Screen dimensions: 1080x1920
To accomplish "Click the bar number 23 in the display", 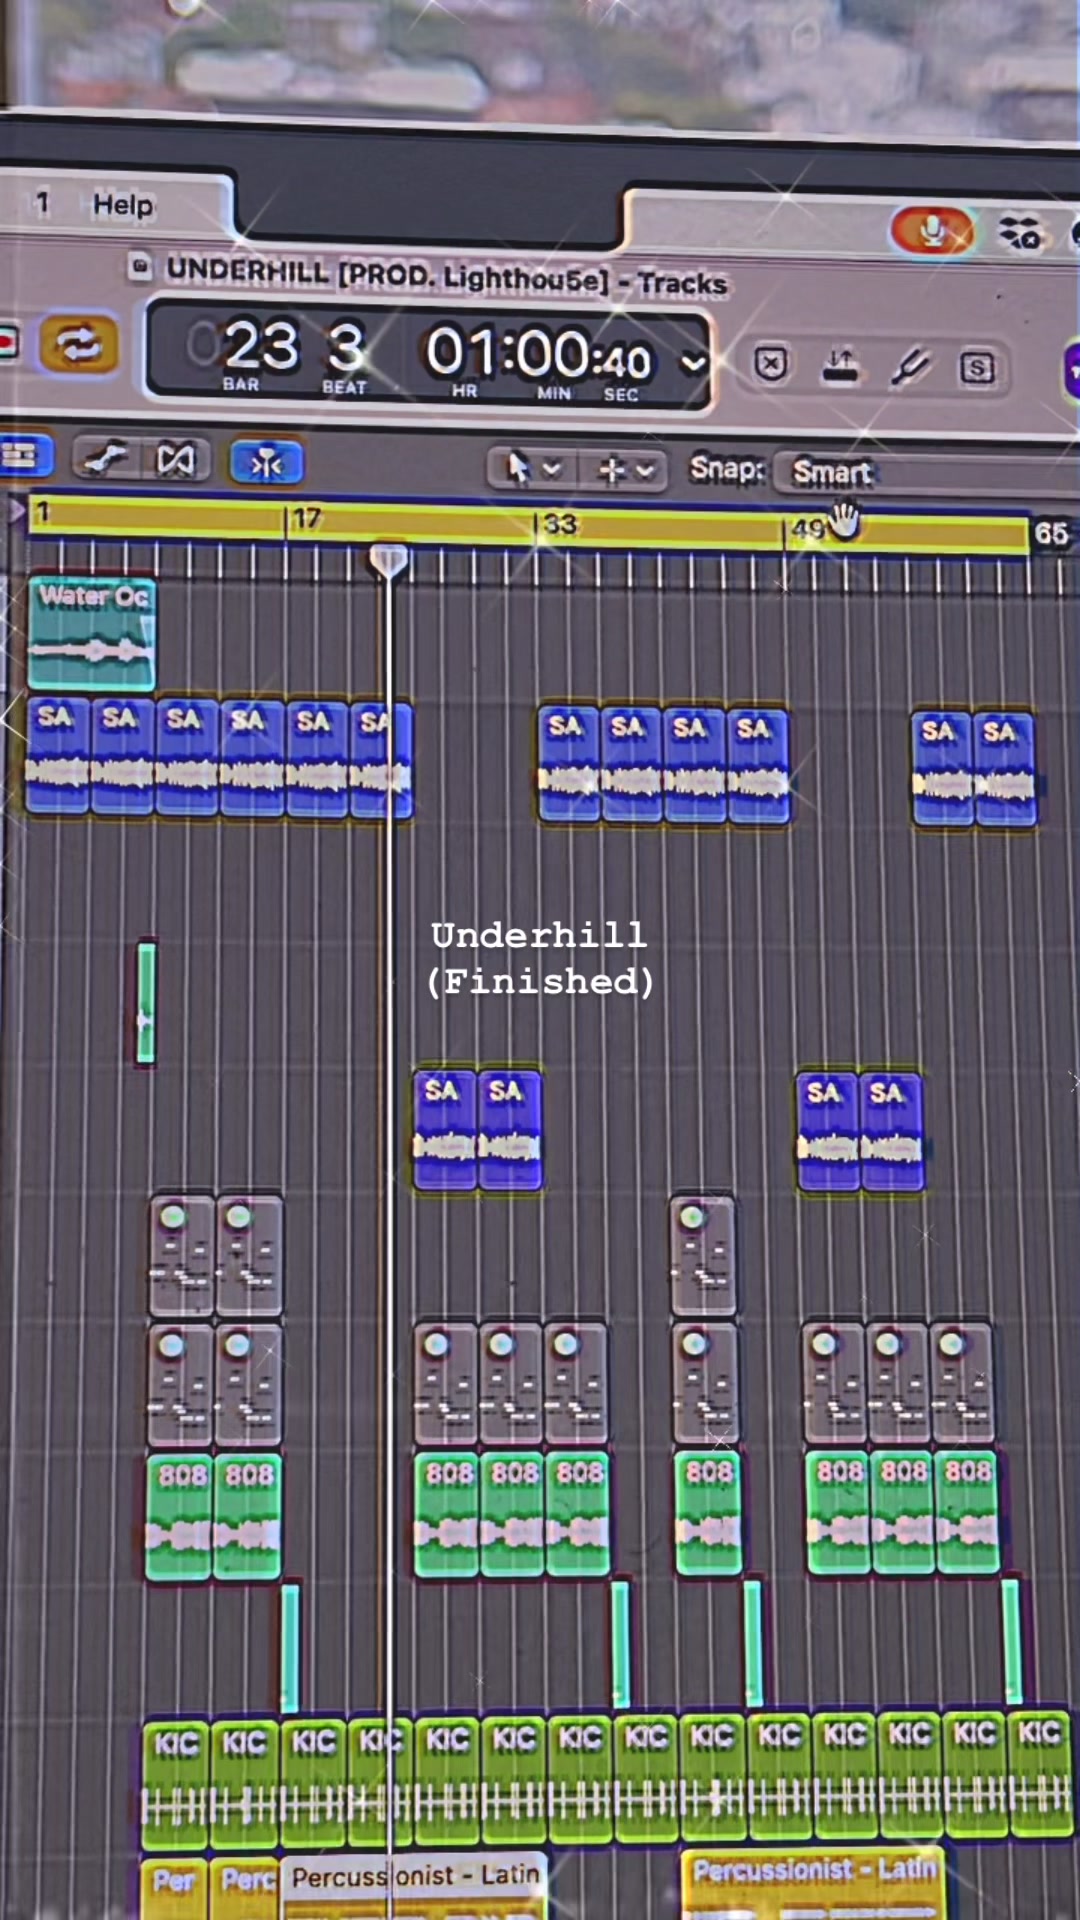I will point(260,345).
